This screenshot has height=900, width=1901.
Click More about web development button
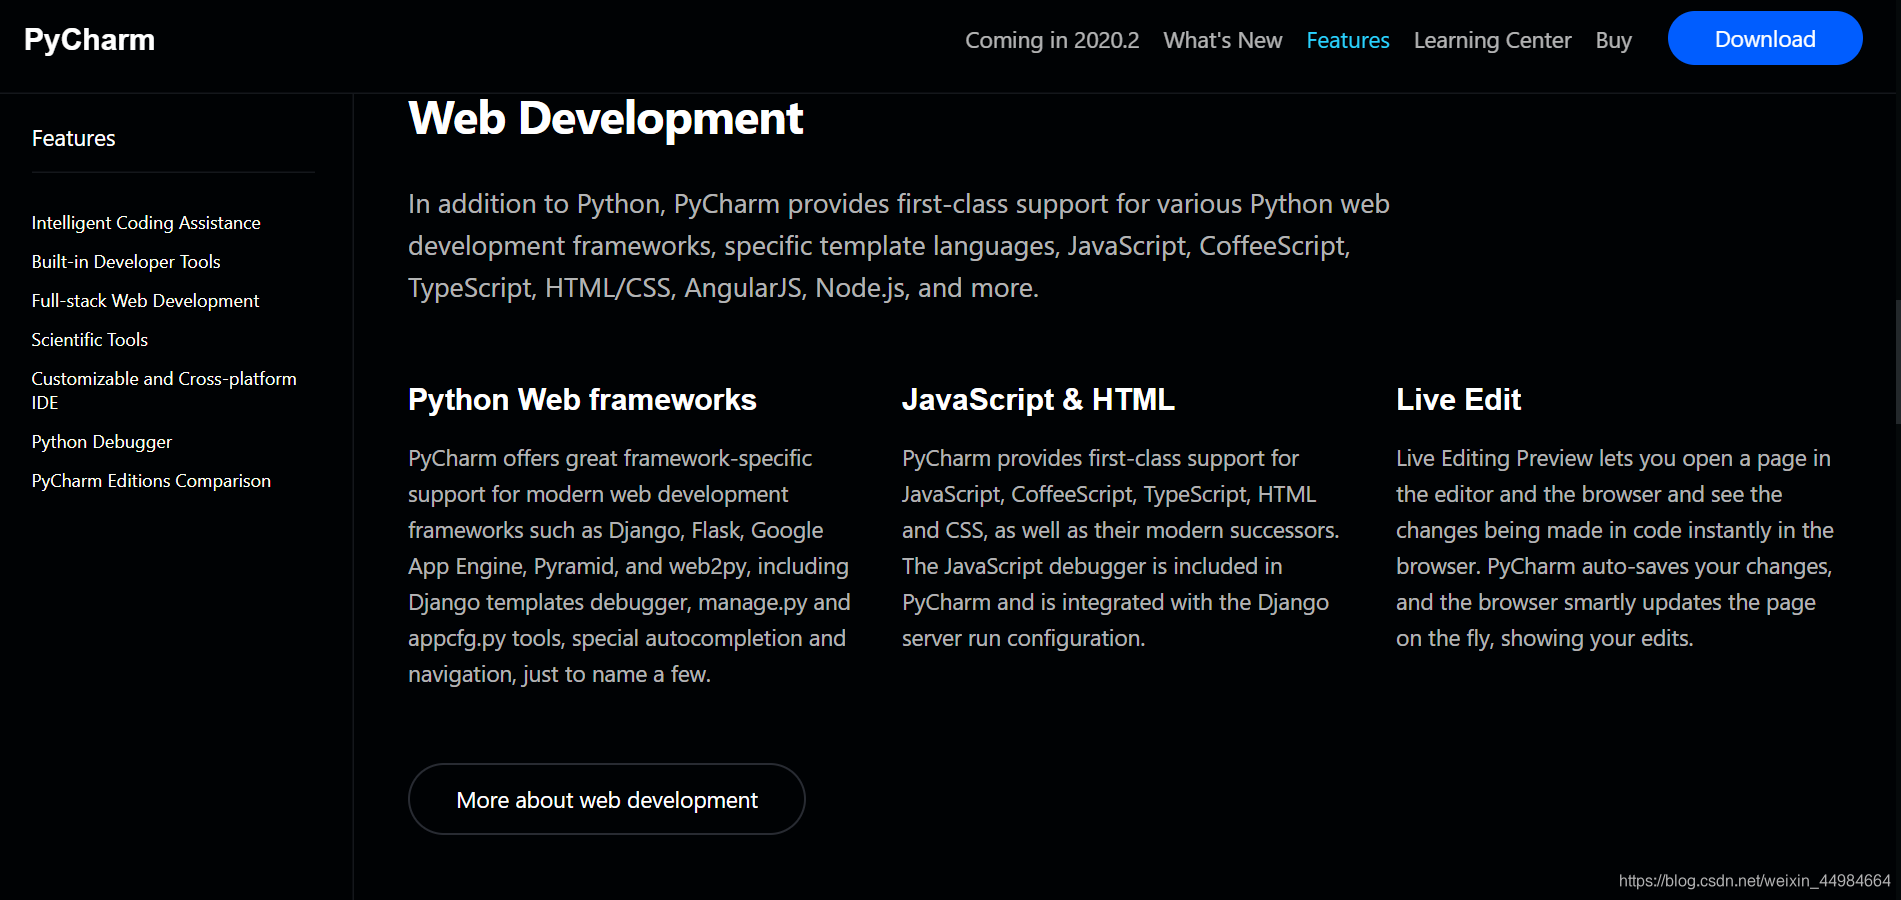pos(607,799)
